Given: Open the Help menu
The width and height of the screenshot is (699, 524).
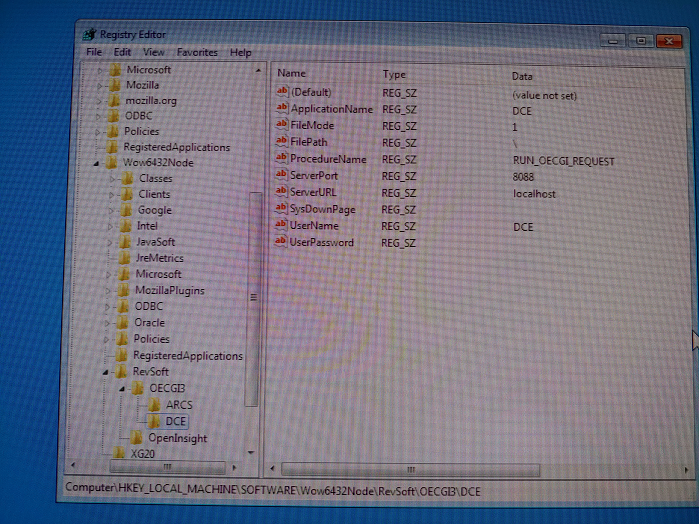Looking at the screenshot, I should [241, 53].
